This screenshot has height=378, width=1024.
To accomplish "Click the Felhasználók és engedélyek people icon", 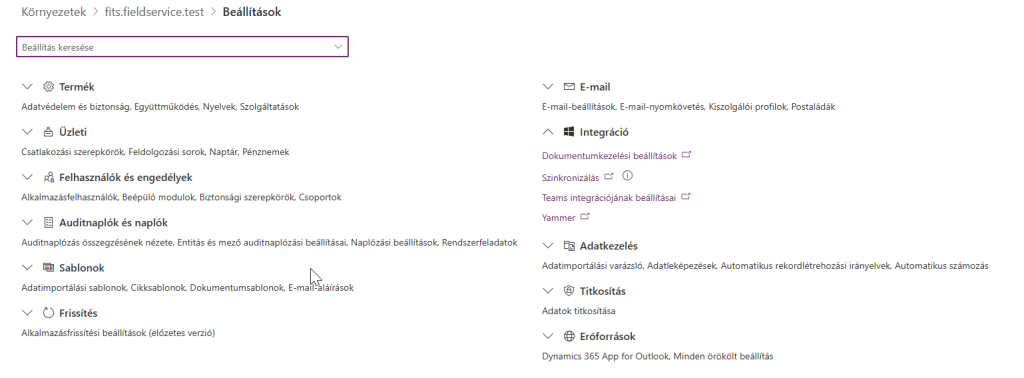I will coord(48,178).
